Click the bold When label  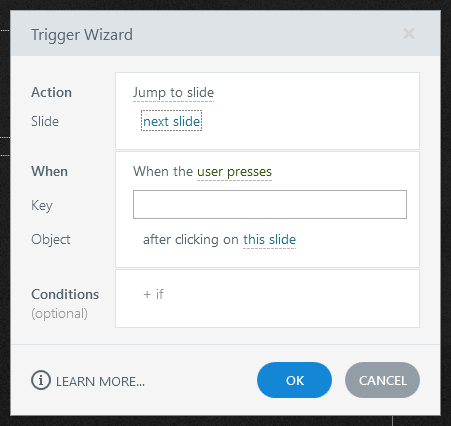(49, 171)
